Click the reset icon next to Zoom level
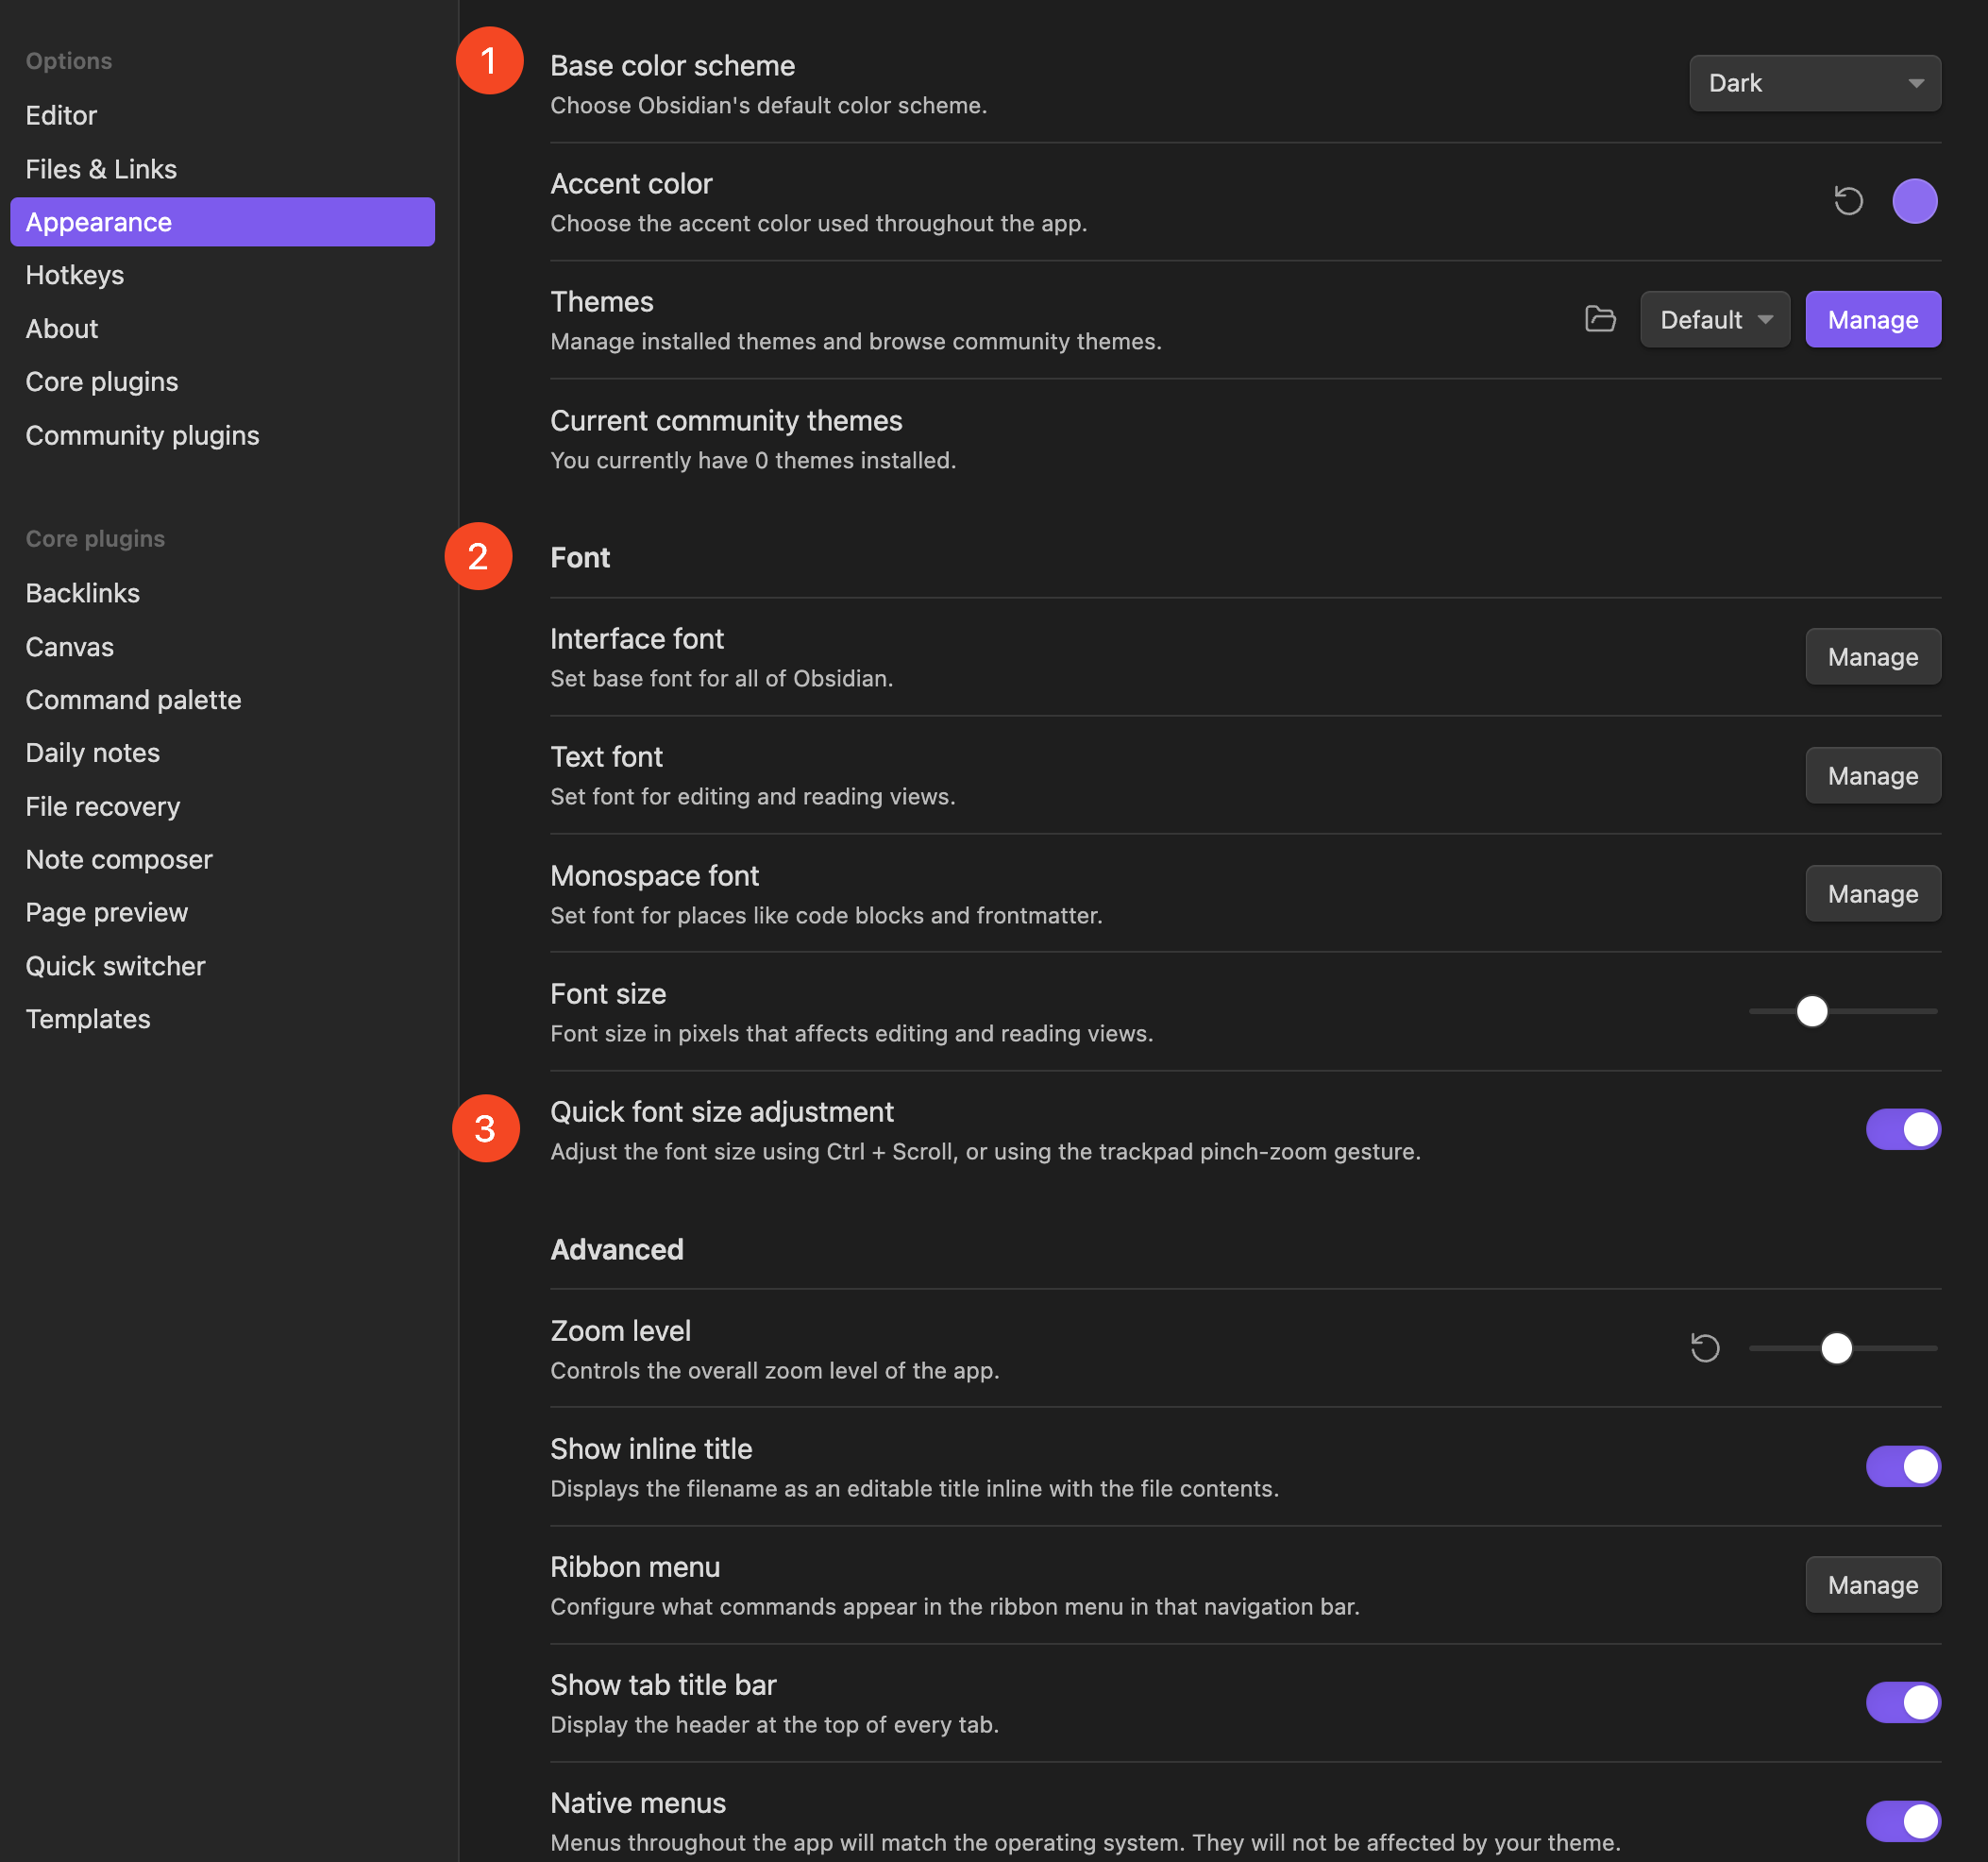Viewport: 1988px width, 1862px height. 1707,1347
